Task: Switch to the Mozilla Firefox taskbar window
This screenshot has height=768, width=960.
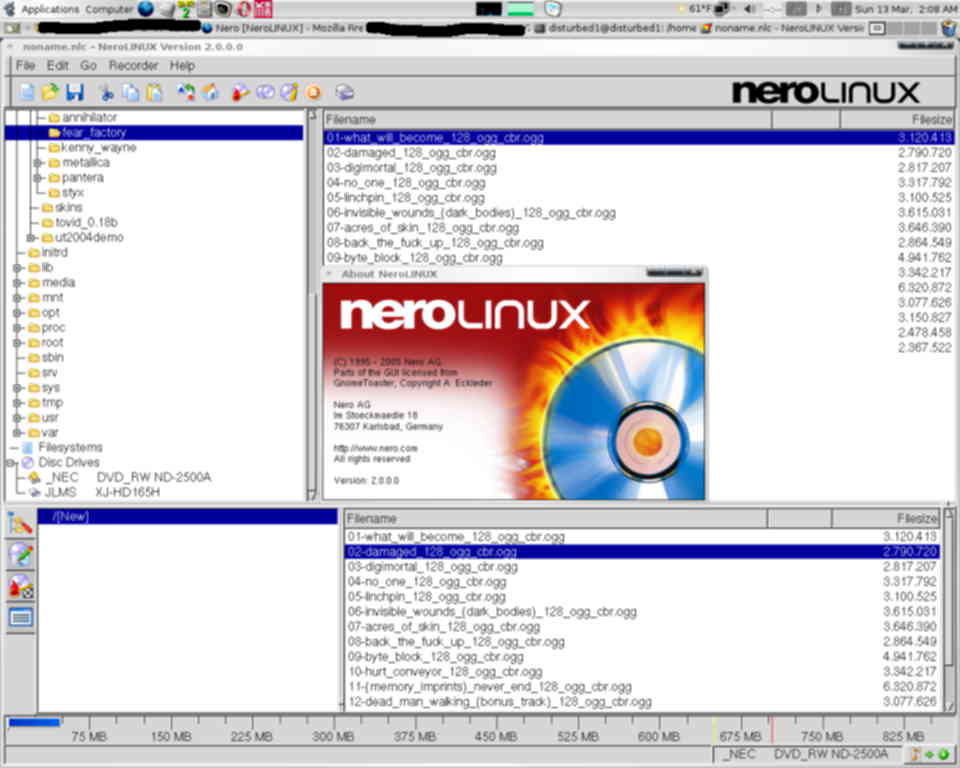Action: [x=283, y=28]
